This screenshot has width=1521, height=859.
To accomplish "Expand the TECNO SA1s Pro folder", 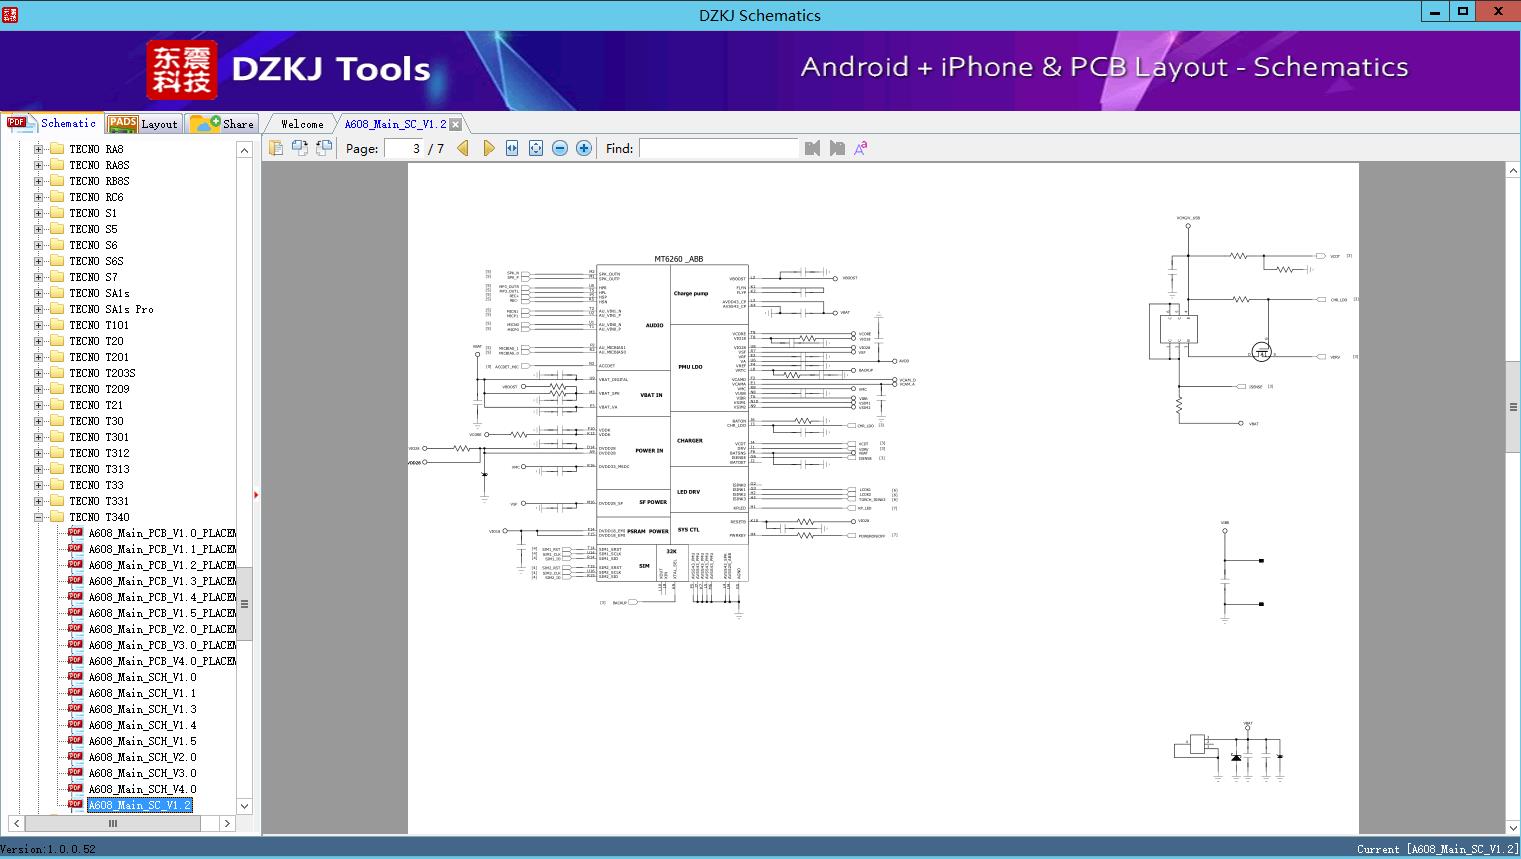I will coord(39,309).
